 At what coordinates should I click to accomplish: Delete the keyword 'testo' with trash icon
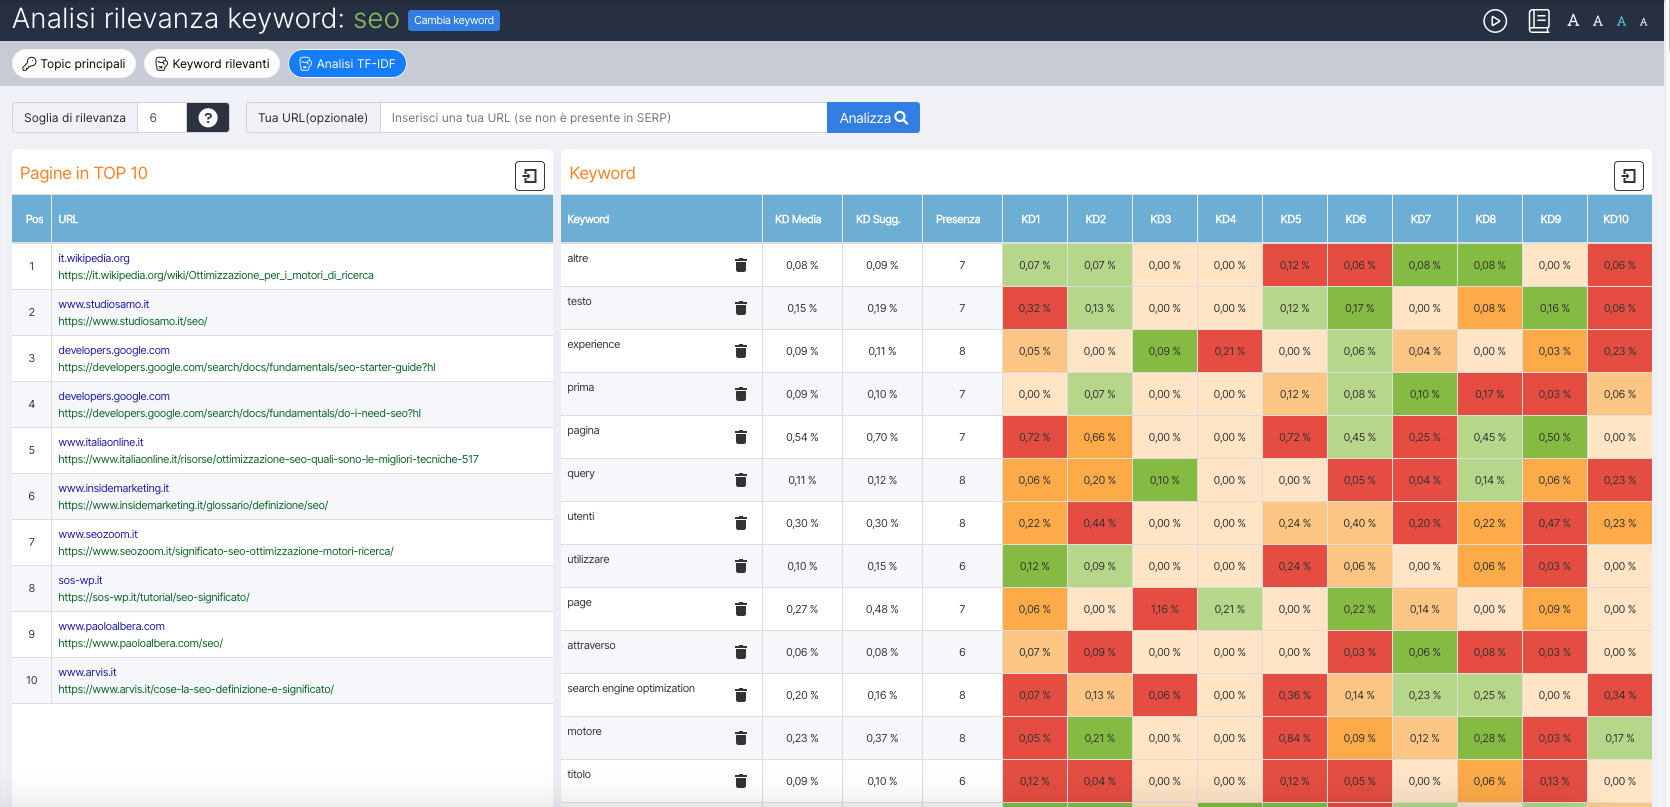741,308
